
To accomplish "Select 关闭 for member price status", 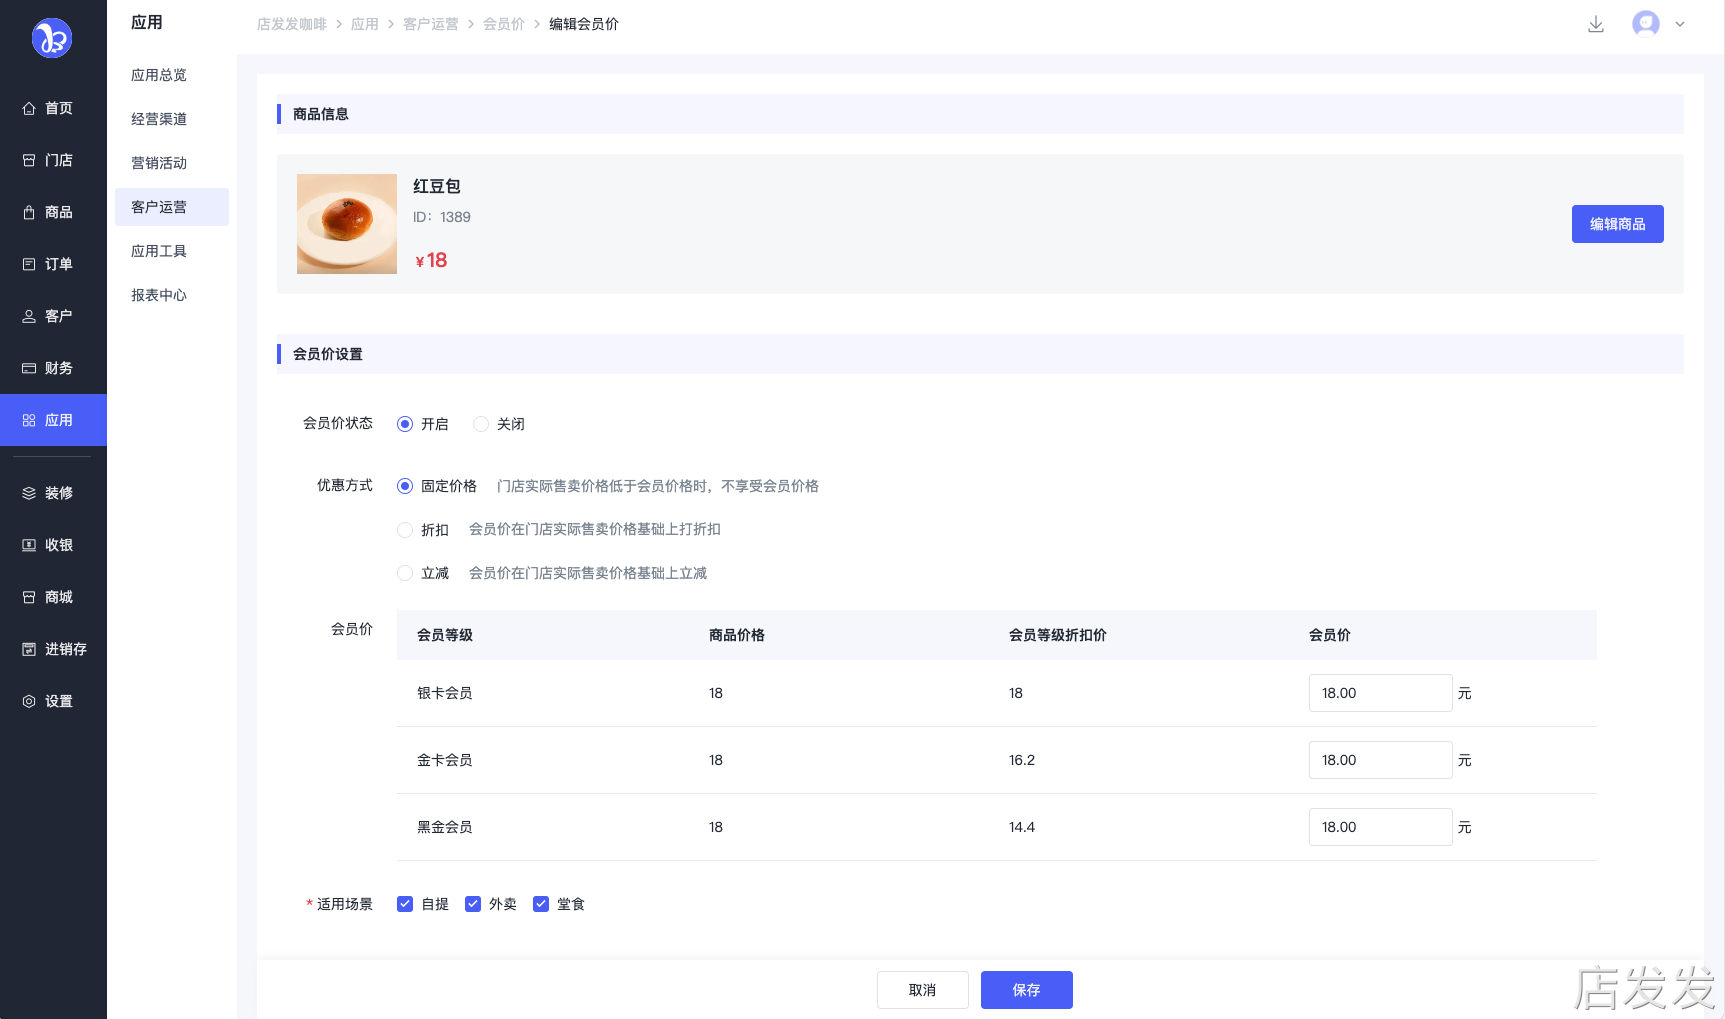I will [481, 424].
